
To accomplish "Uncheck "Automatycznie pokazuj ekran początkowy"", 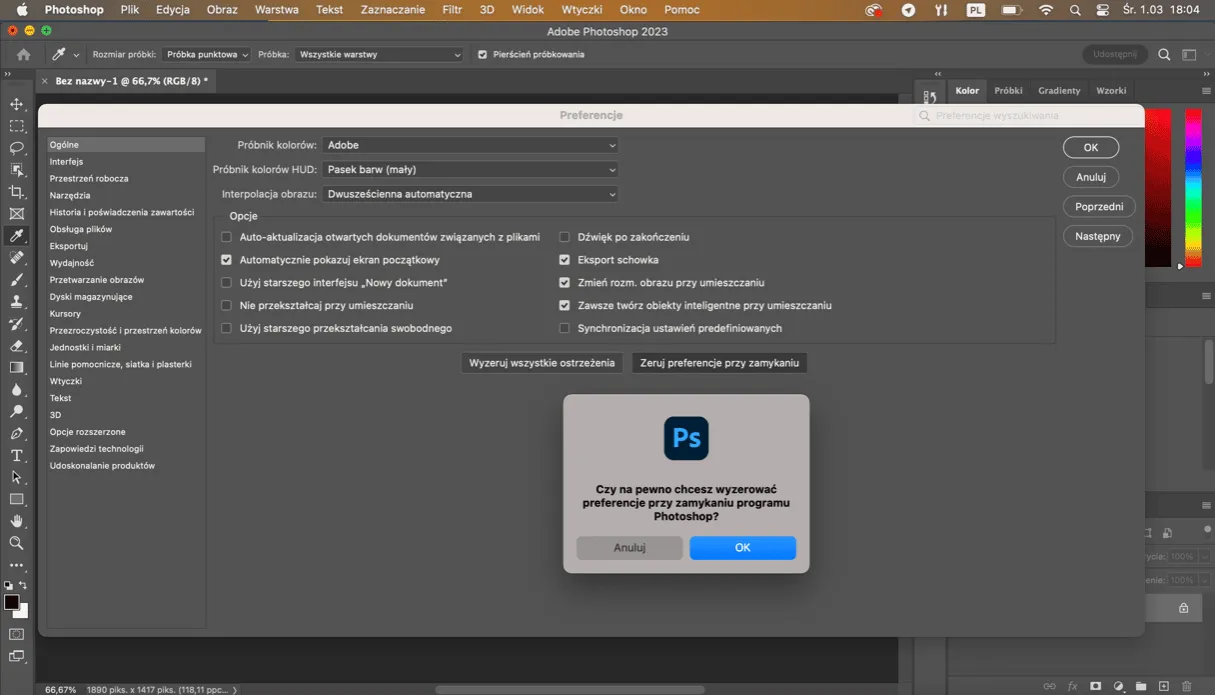I will [x=226, y=258].
